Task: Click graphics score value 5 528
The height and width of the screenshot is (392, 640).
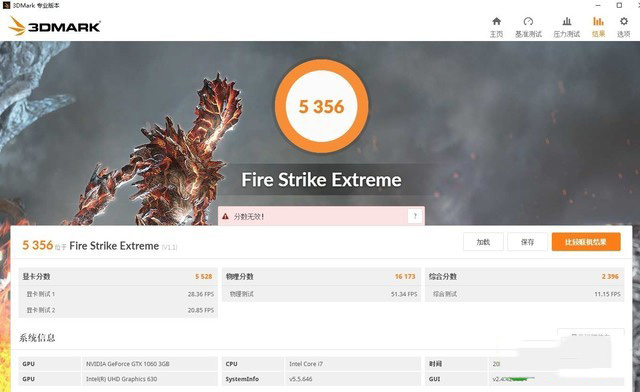Action: point(203,276)
